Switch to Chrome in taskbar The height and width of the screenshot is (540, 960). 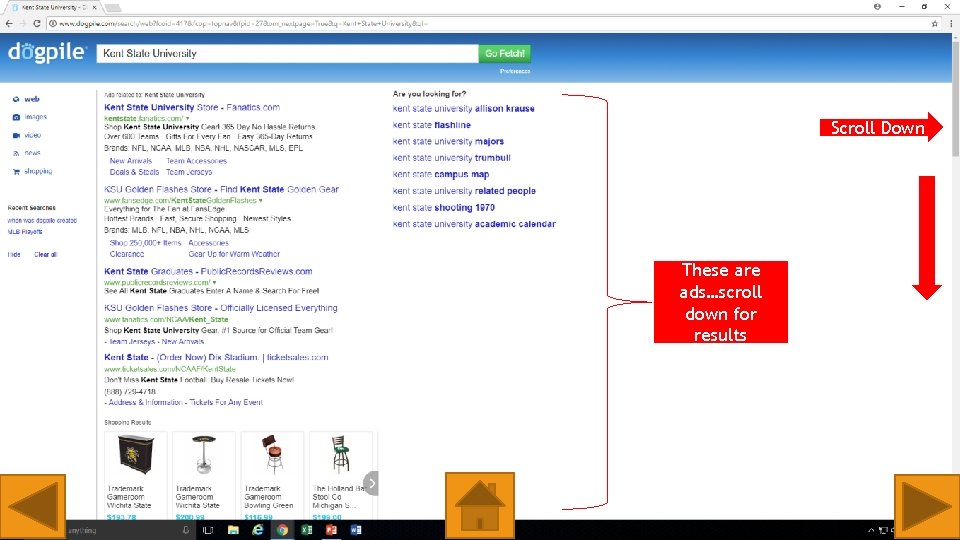tap(282, 530)
